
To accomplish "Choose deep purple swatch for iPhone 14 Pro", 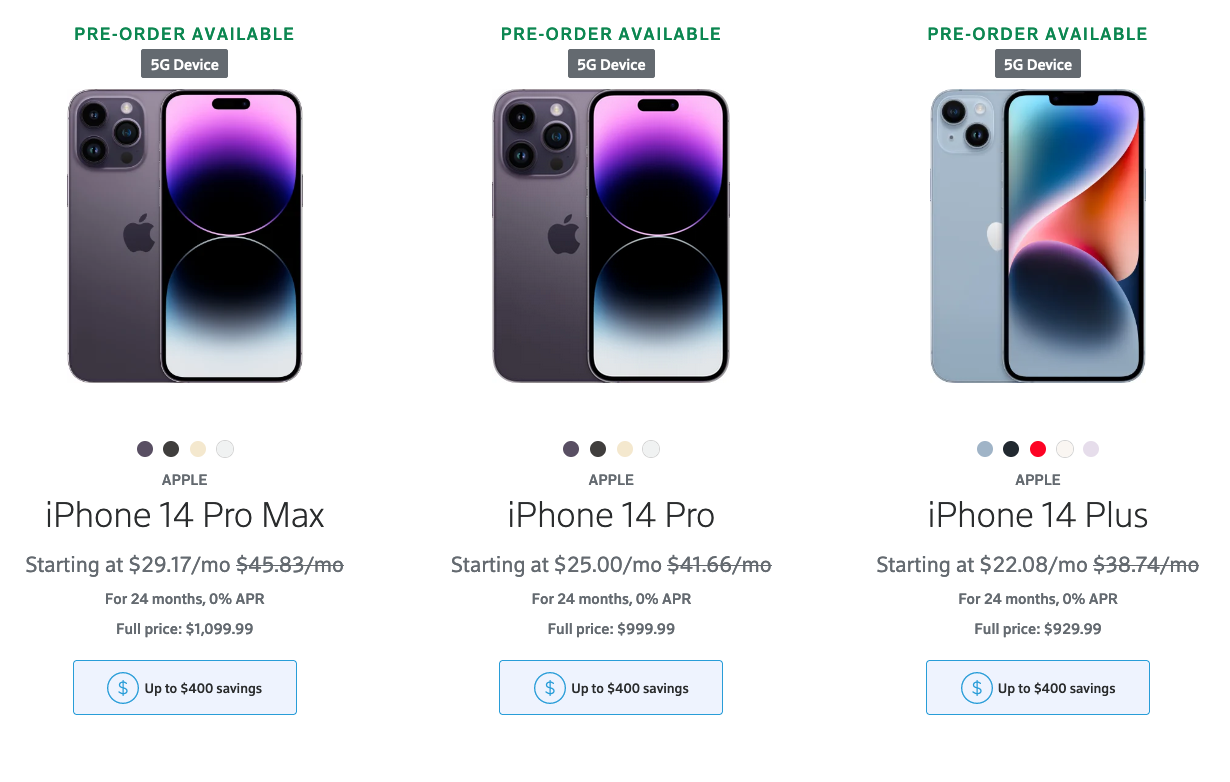I will tap(571, 449).
